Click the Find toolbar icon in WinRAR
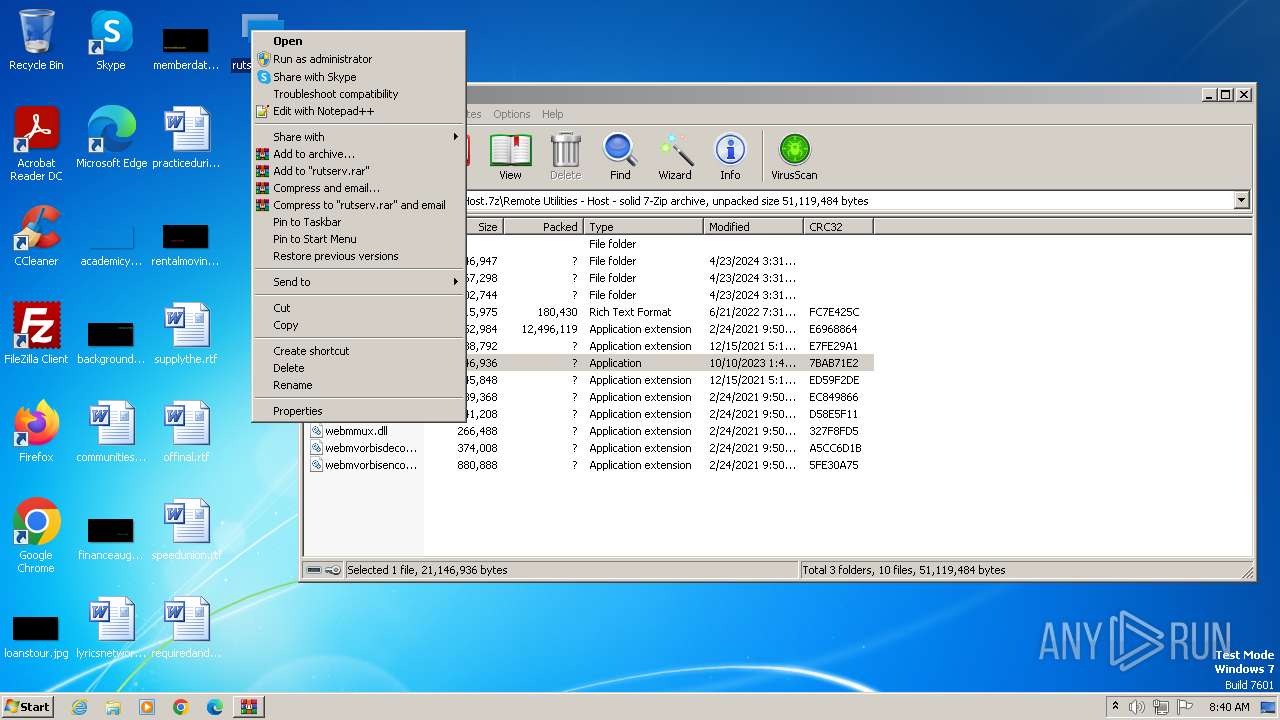Image resolution: width=1280 pixels, height=720 pixels. click(620, 157)
